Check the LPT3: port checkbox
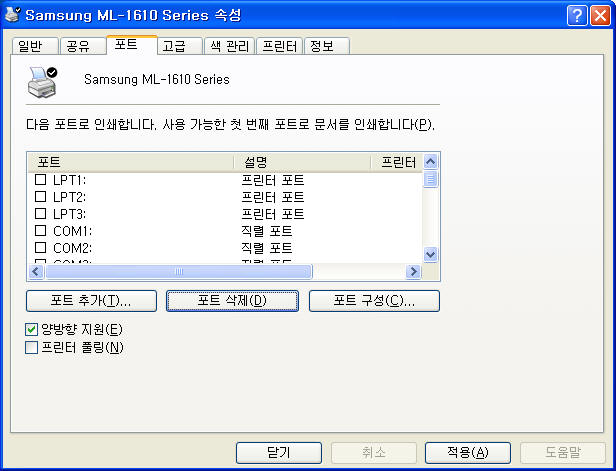 tap(40, 213)
